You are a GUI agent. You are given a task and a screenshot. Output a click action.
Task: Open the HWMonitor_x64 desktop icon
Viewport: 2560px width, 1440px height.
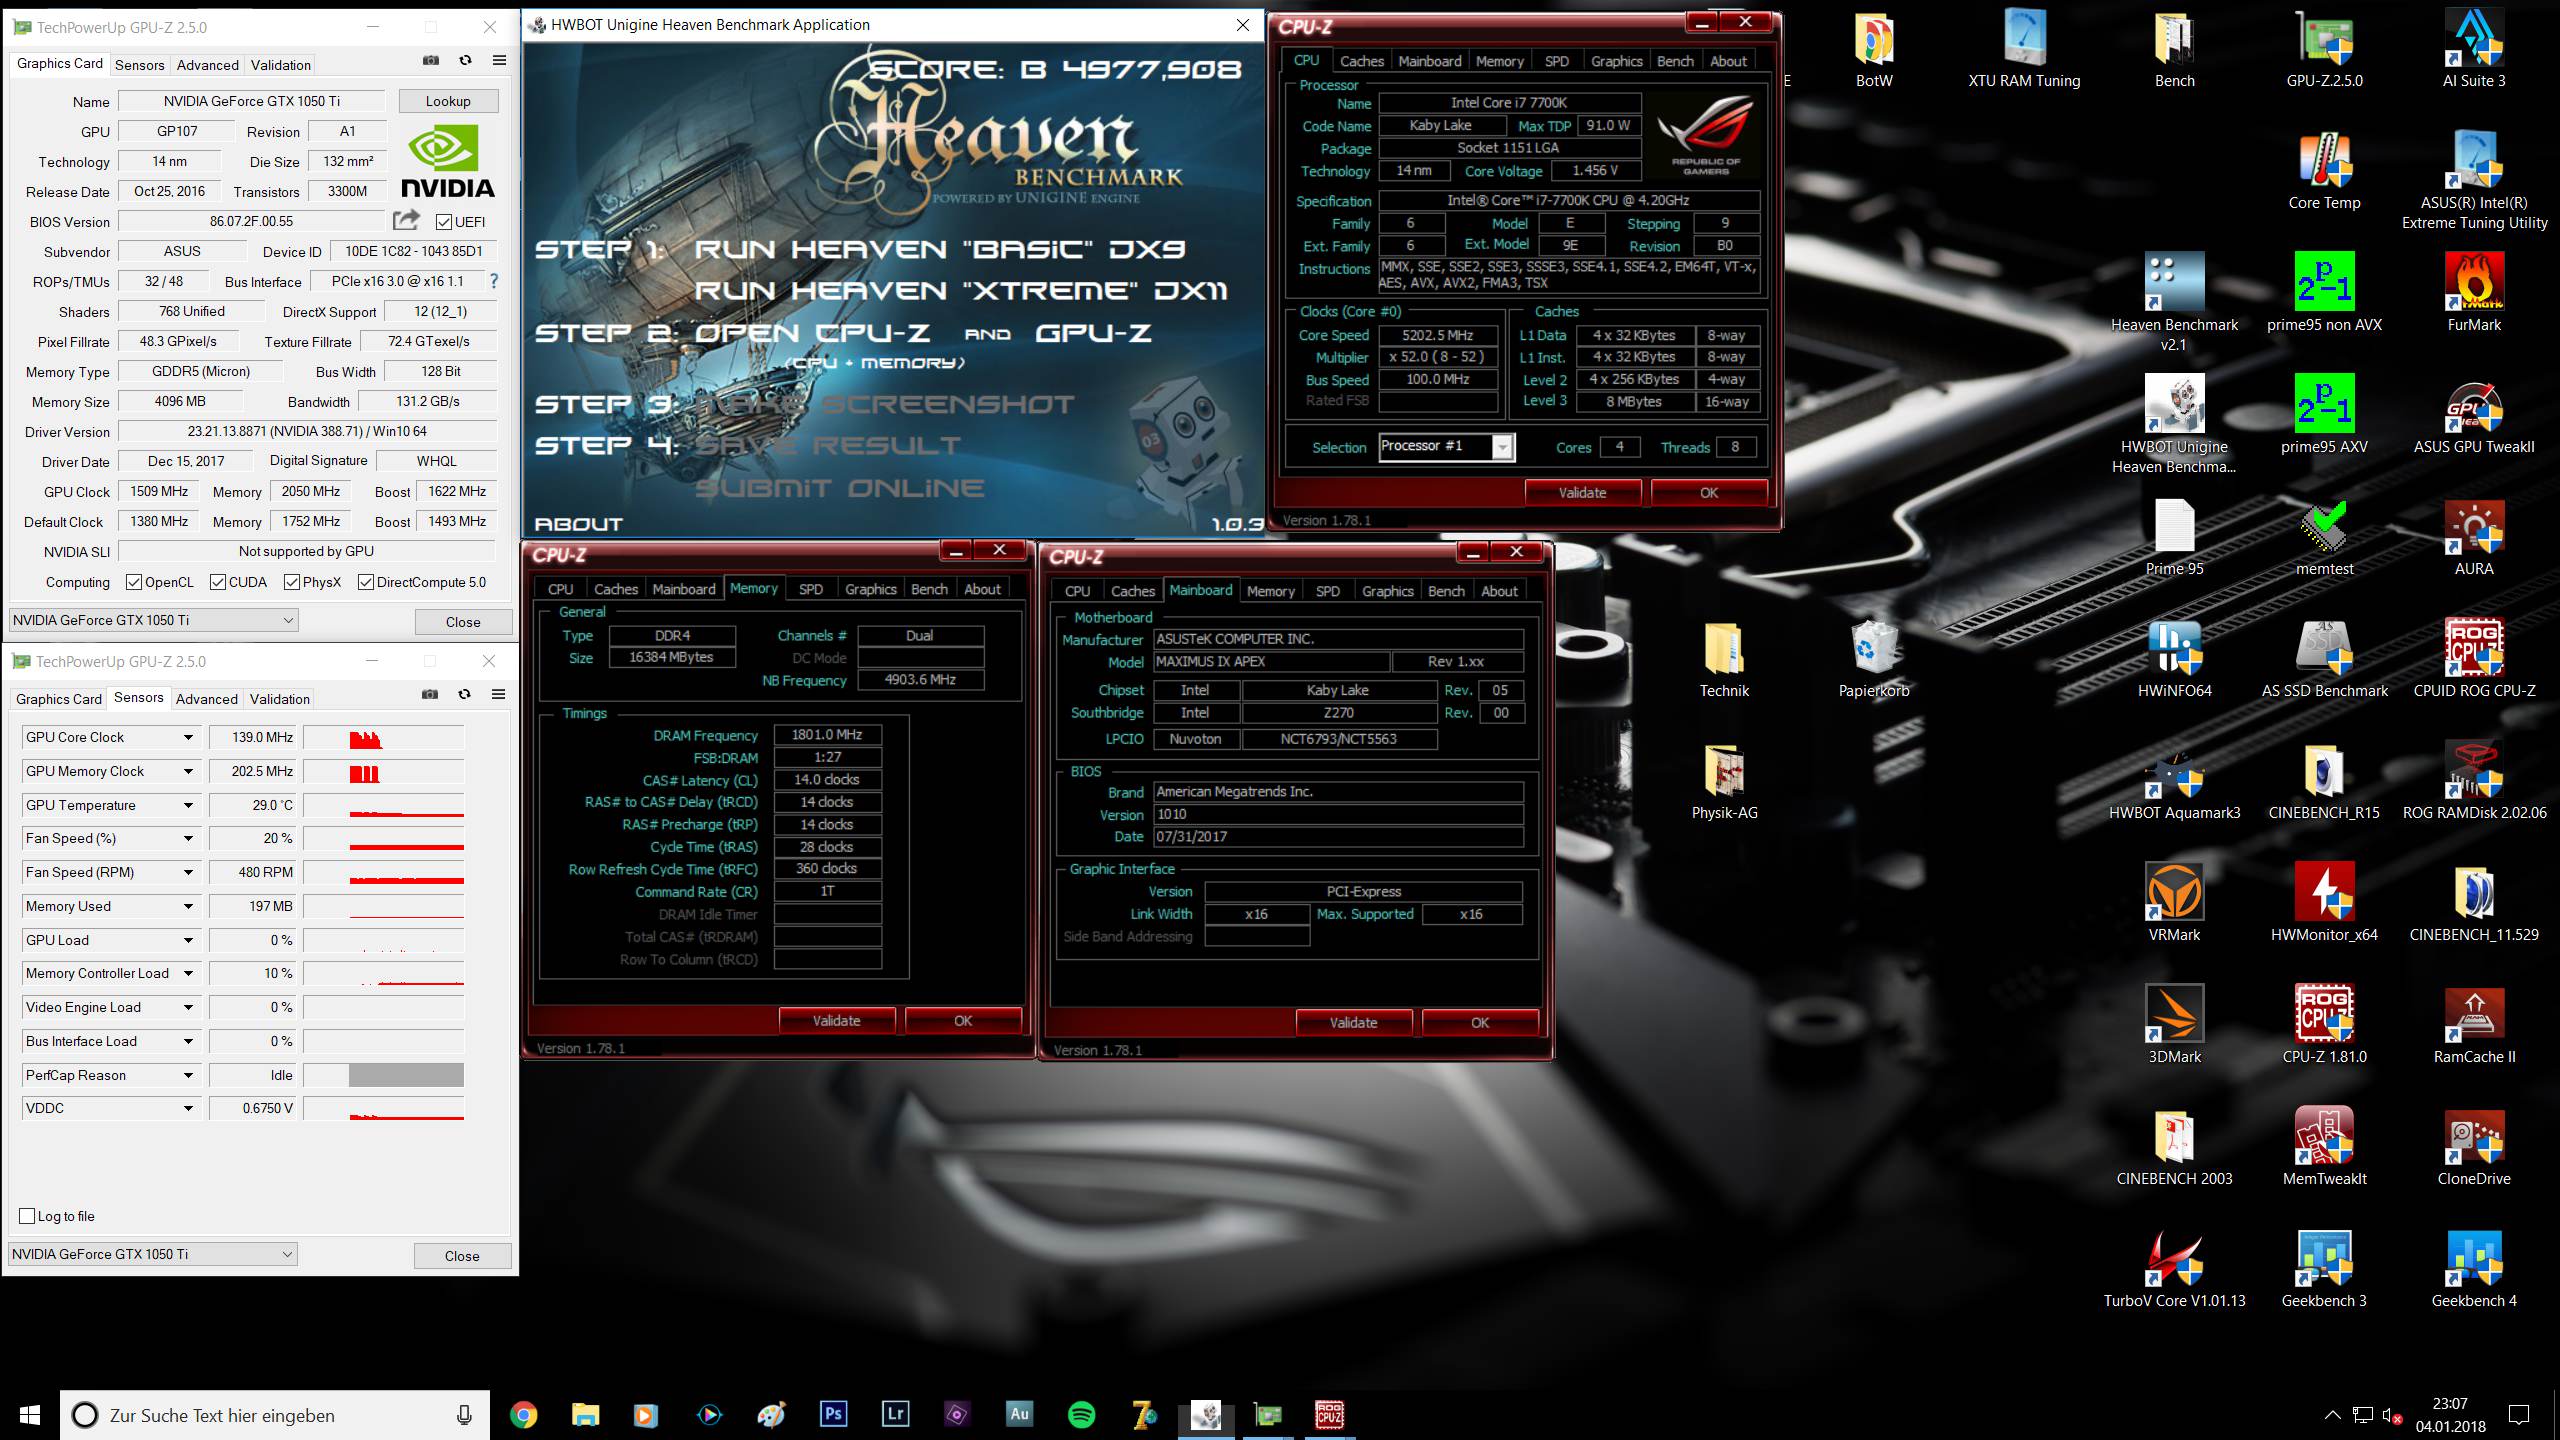click(x=2324, y=902)
